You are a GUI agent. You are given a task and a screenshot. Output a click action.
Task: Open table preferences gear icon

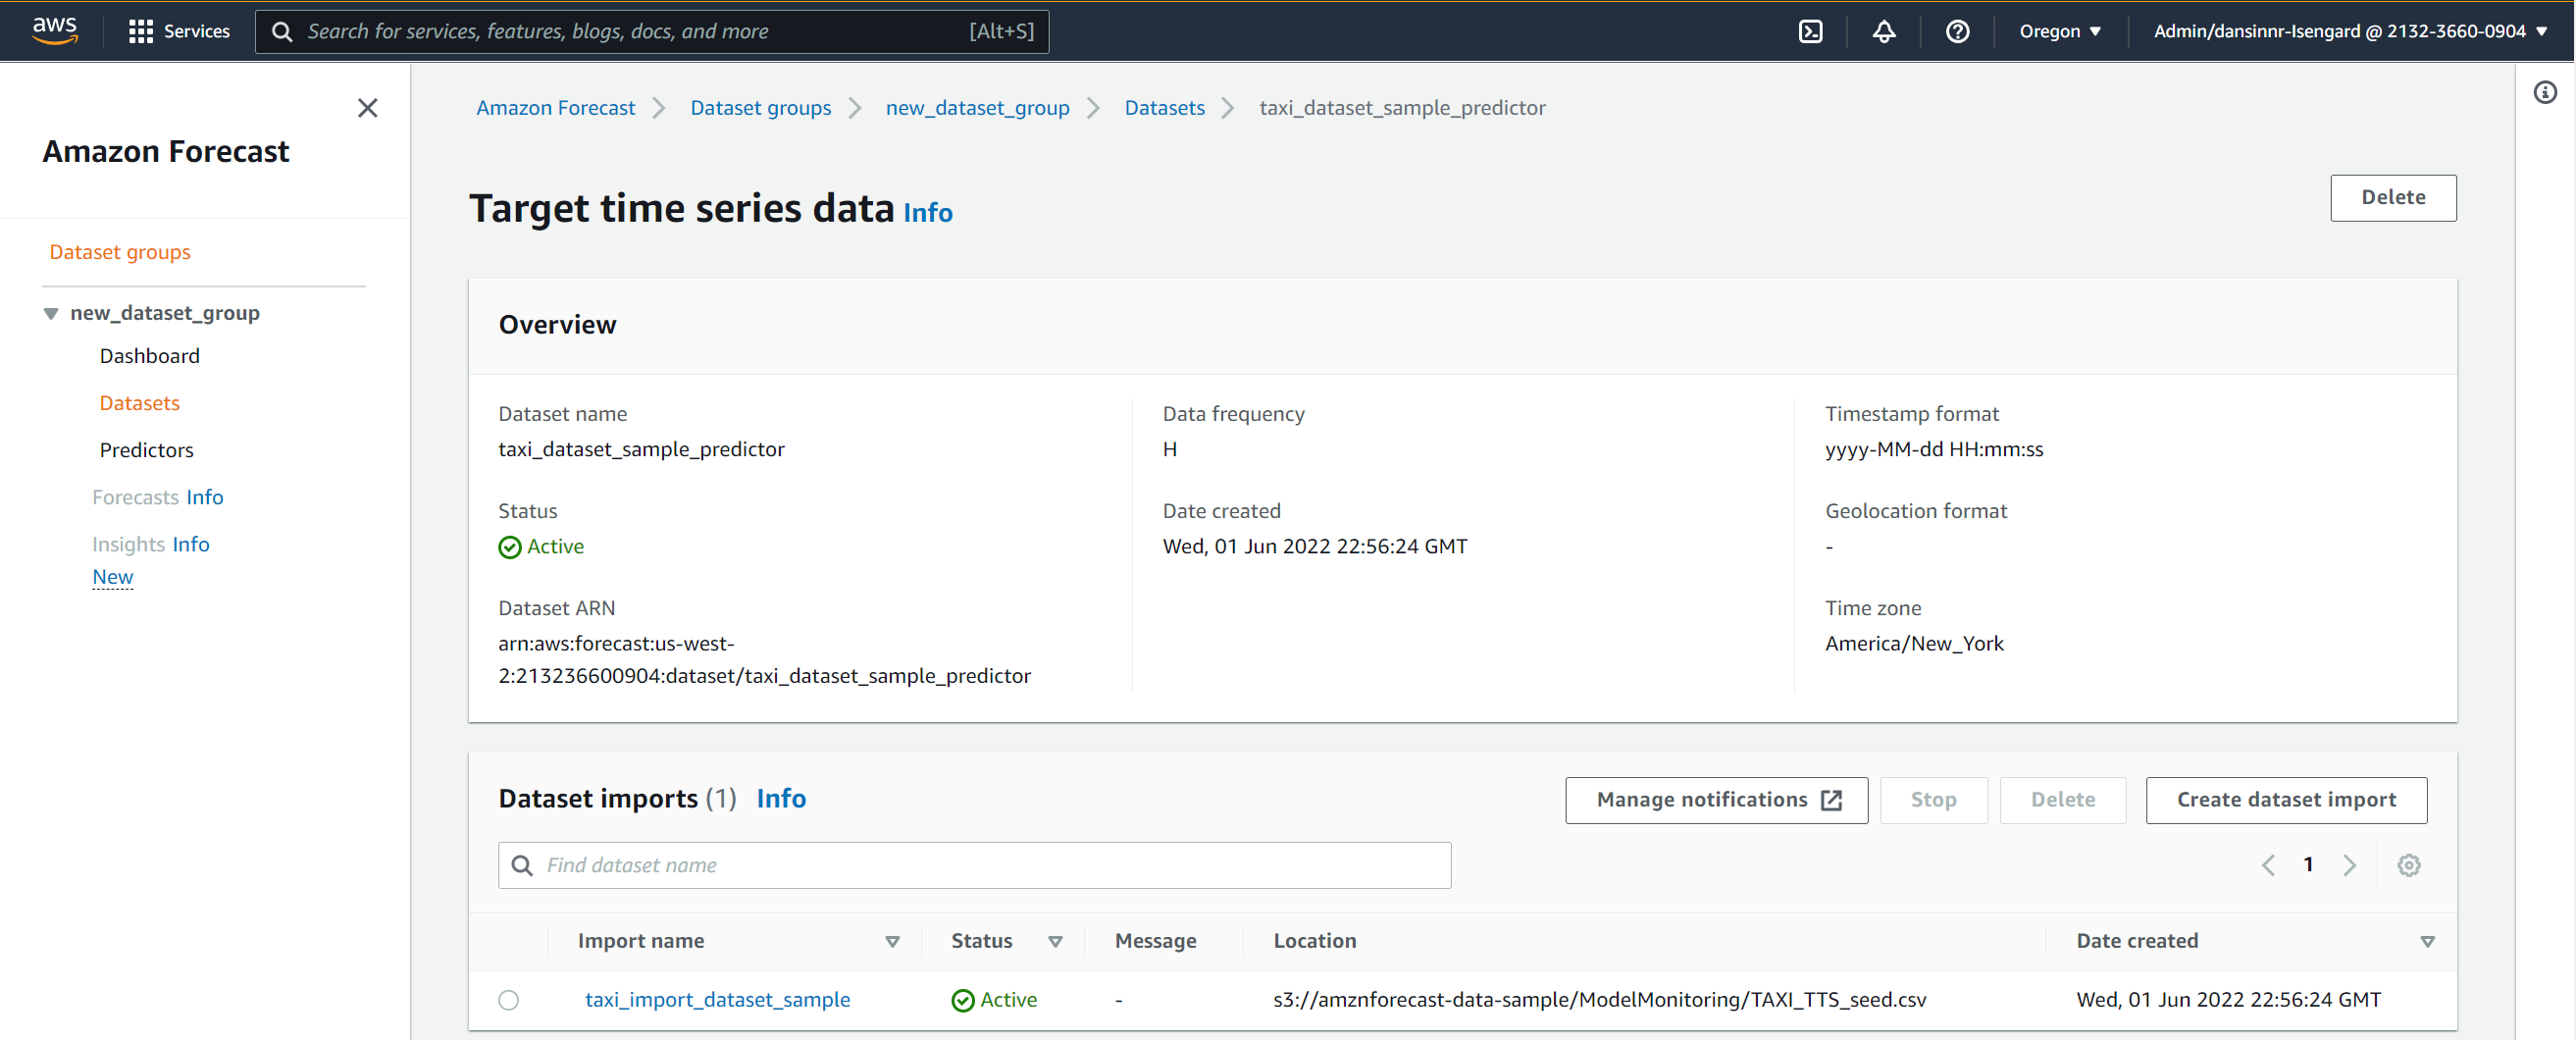click(2408, 865)
